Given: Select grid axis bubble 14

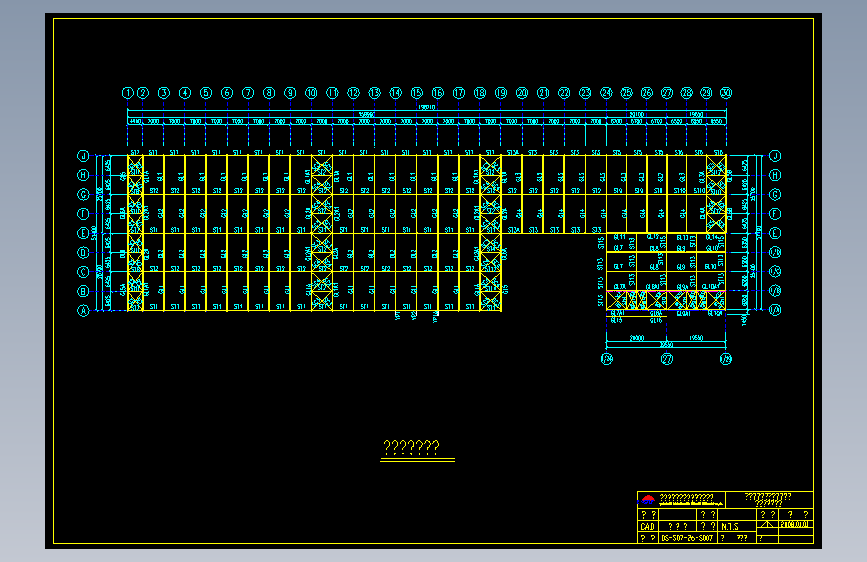Looking at the screenshot, I should click(x=395, y=93).
